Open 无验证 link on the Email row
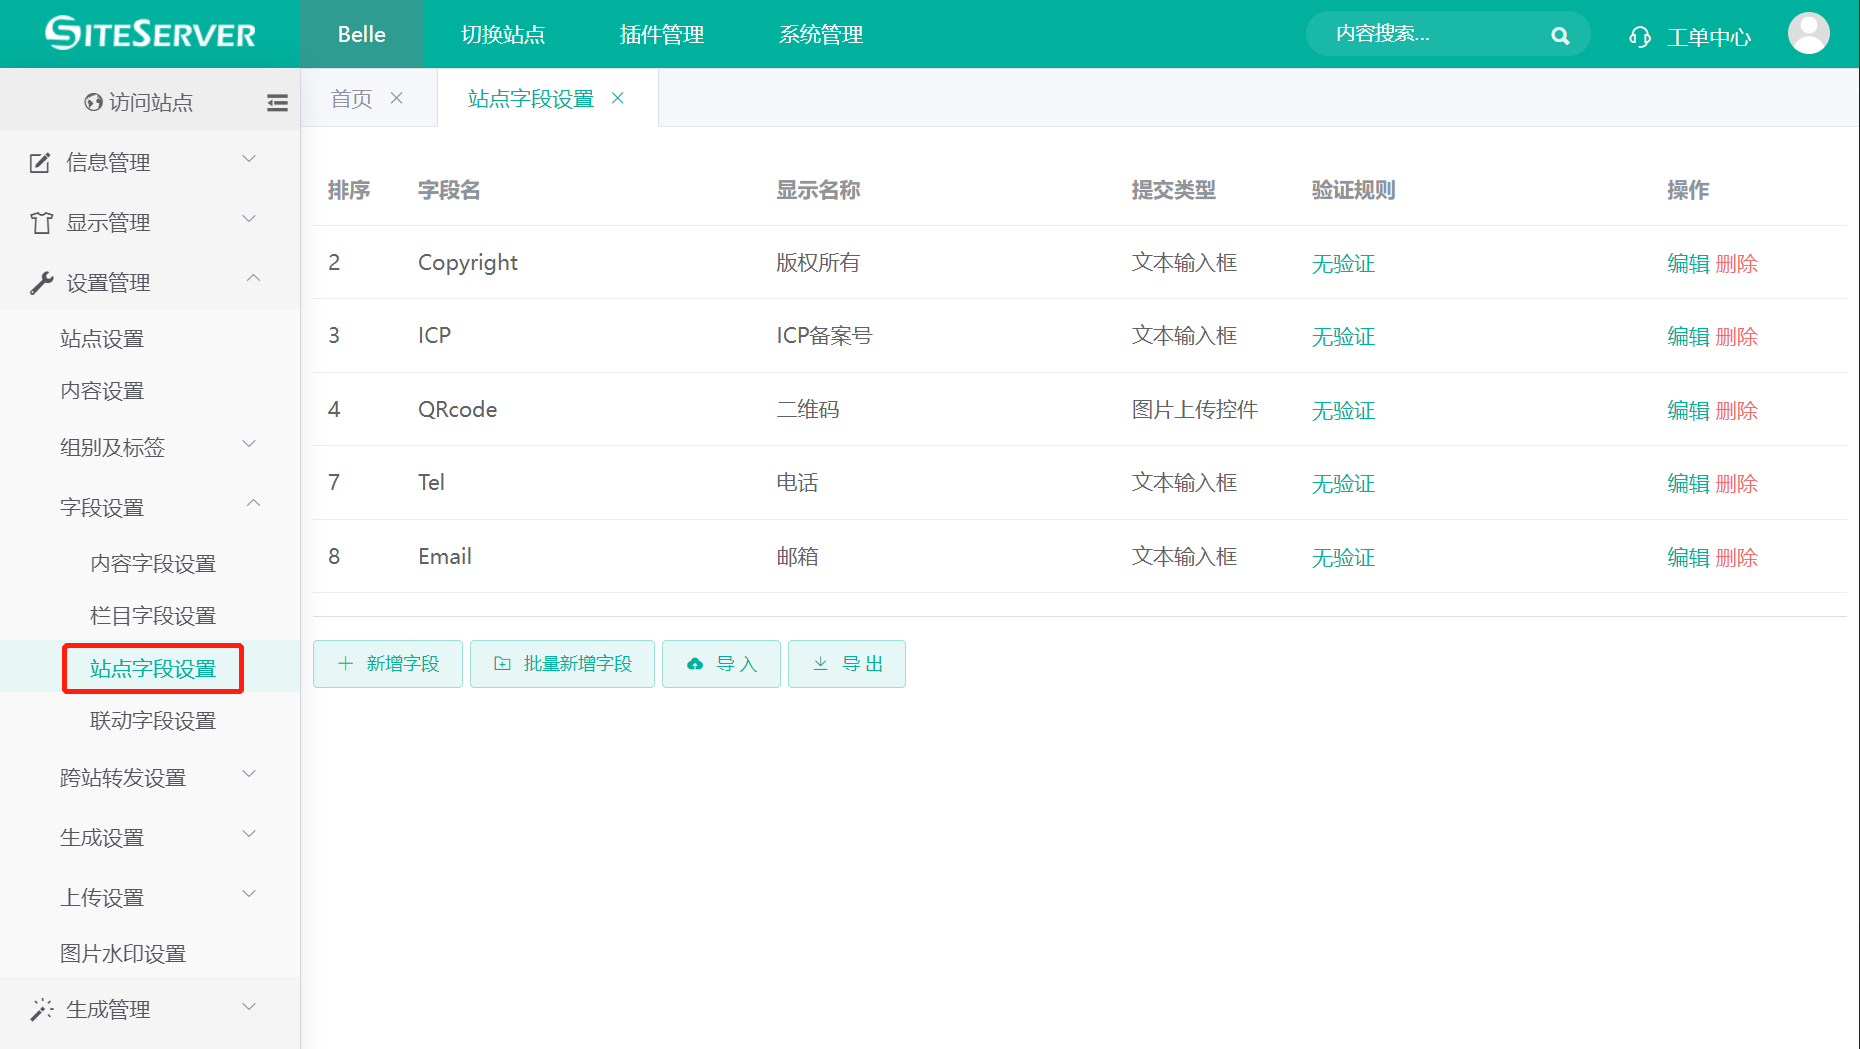Viewport: 1860px width, 1049px height. tap(1343, 557)
